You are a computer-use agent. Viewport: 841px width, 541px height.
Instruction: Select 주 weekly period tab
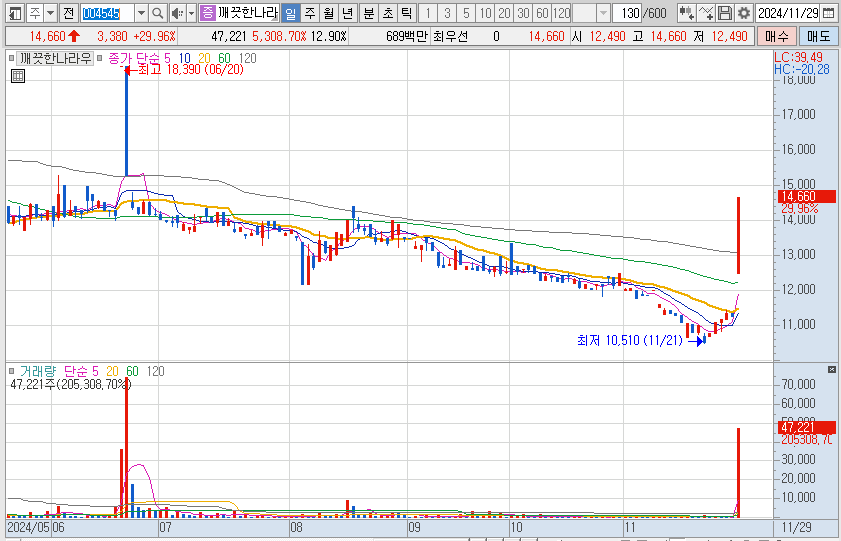[x=309, y=13]
